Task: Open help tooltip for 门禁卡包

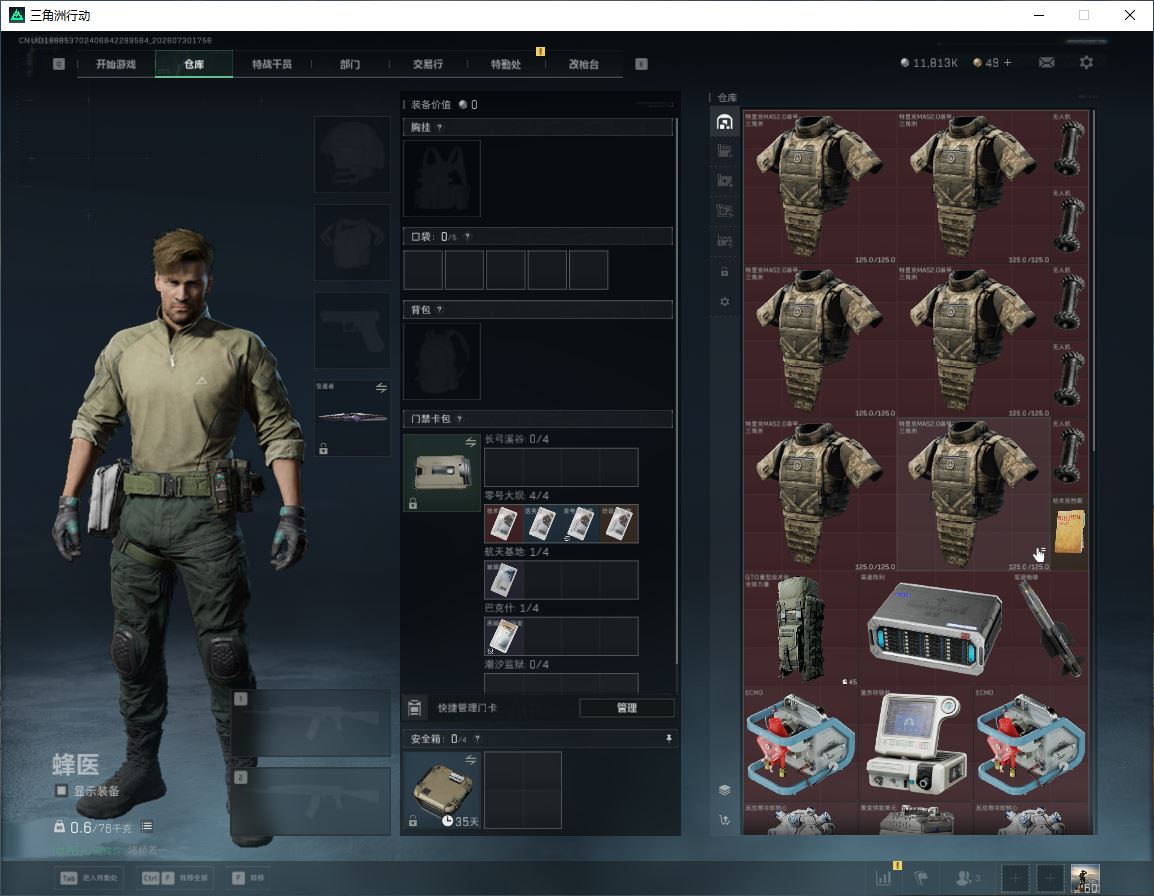Action: pyautogui.click(x=459, y=419)
